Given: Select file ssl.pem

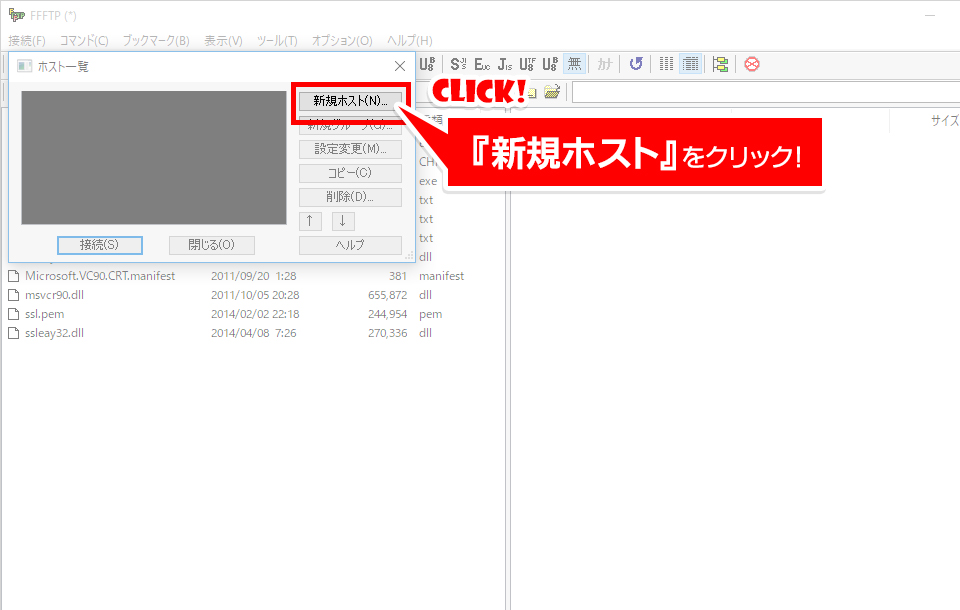Looking at the screenshot, I should coord(44,314).
